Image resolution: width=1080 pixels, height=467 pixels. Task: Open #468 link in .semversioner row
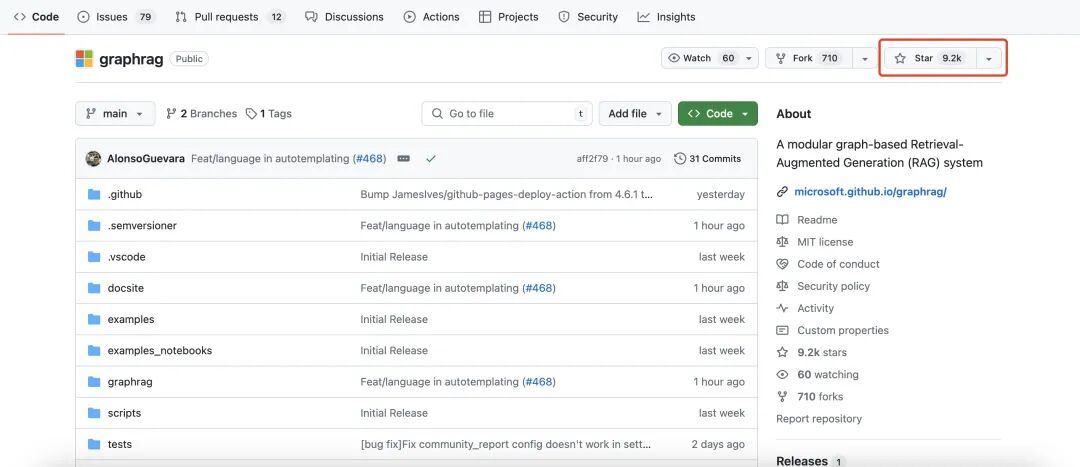click(x=539, y=225)
